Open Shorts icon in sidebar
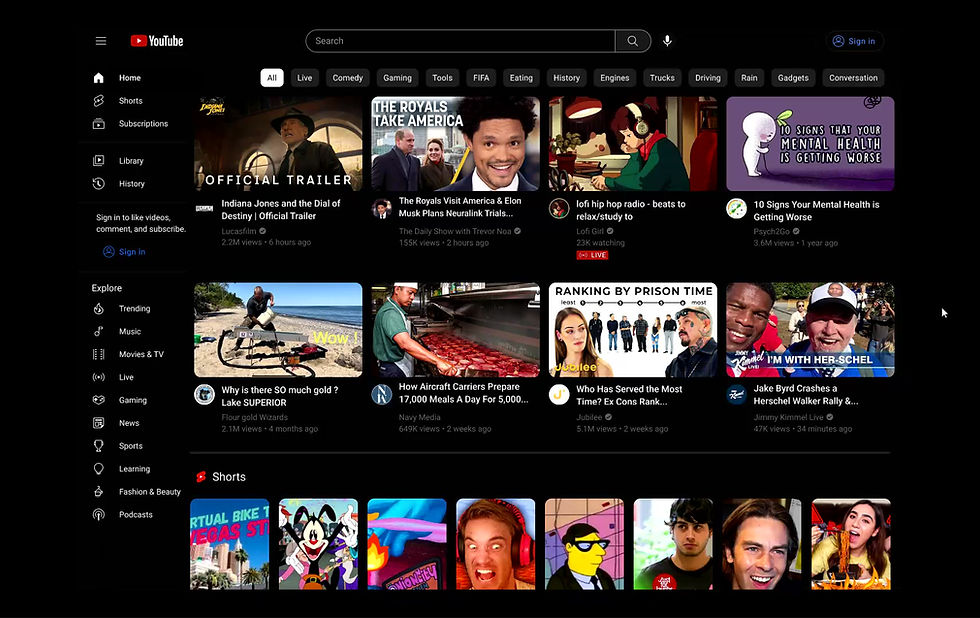980x618 pixels. point(99,101)
